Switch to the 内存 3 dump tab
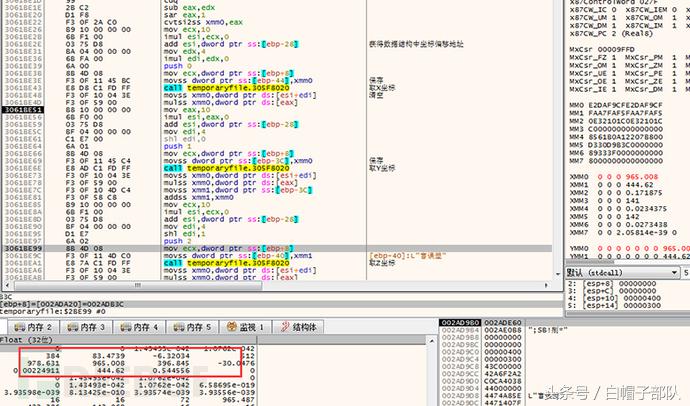 (x=86, y=327)
